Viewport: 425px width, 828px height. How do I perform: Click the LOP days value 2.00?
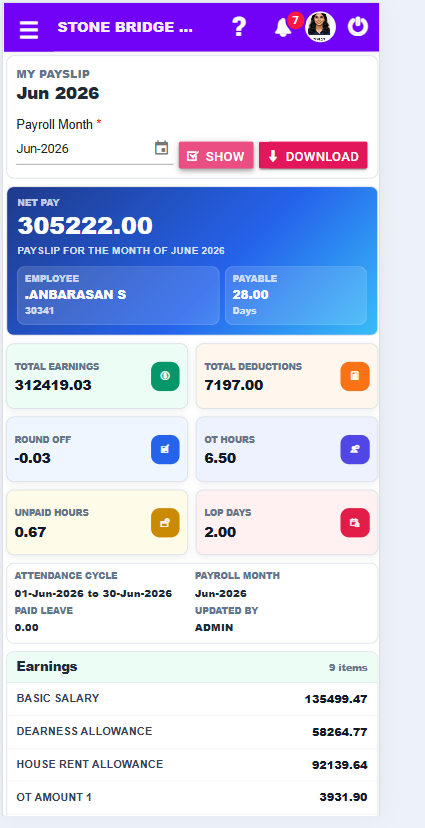pyautogui.click(x=220, y=532)
